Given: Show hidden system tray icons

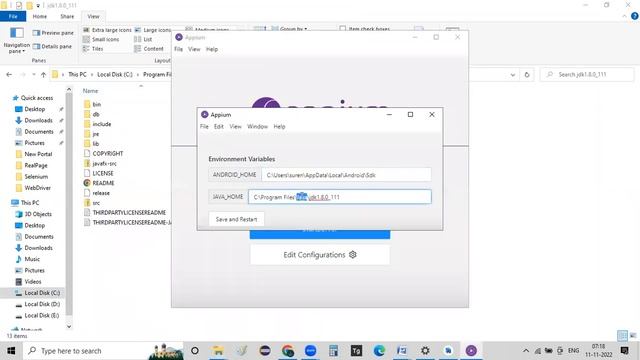Looking at the screenshot, I should [x=526, y=351].
